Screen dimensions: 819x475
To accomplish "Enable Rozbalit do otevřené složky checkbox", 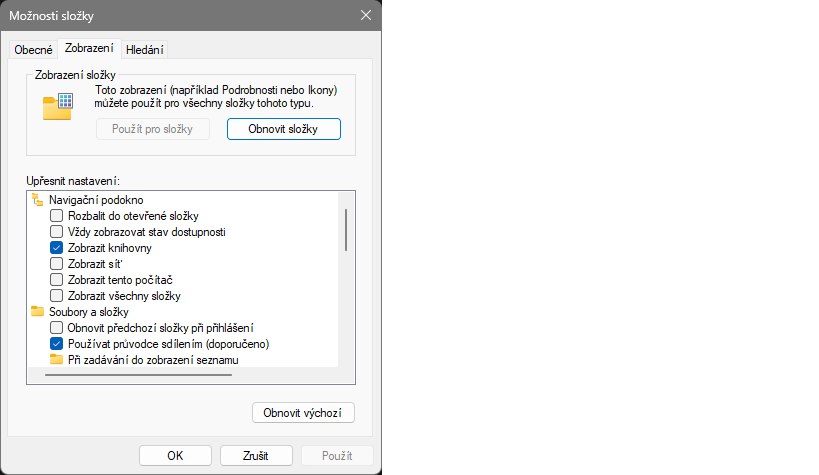I will (x=56, y=216).
